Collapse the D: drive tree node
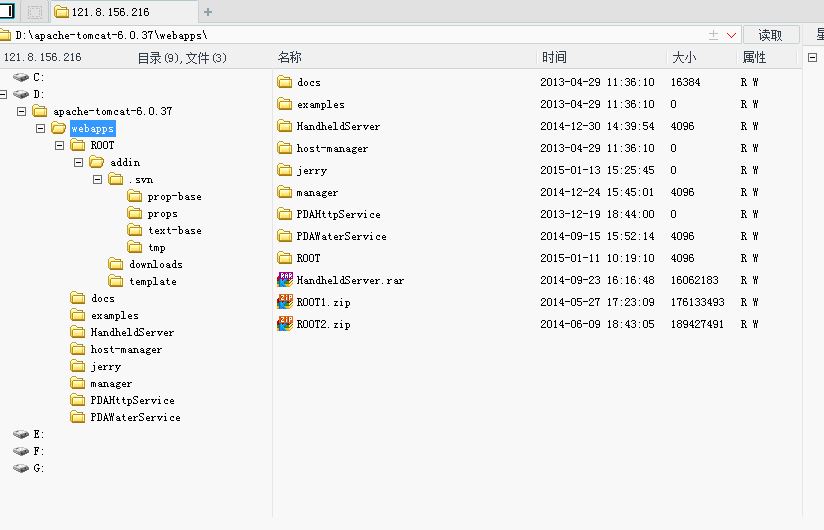This screenshot has width=824, height=530. [x=3, y=95]
